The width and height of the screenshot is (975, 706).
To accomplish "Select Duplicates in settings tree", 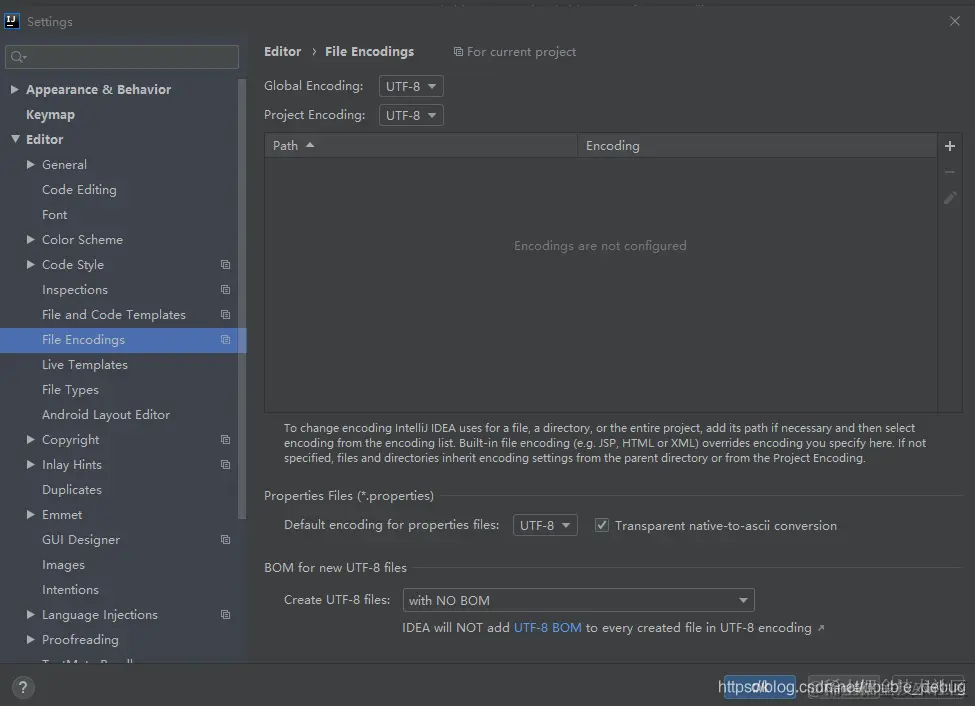I will tap(72, 490).
